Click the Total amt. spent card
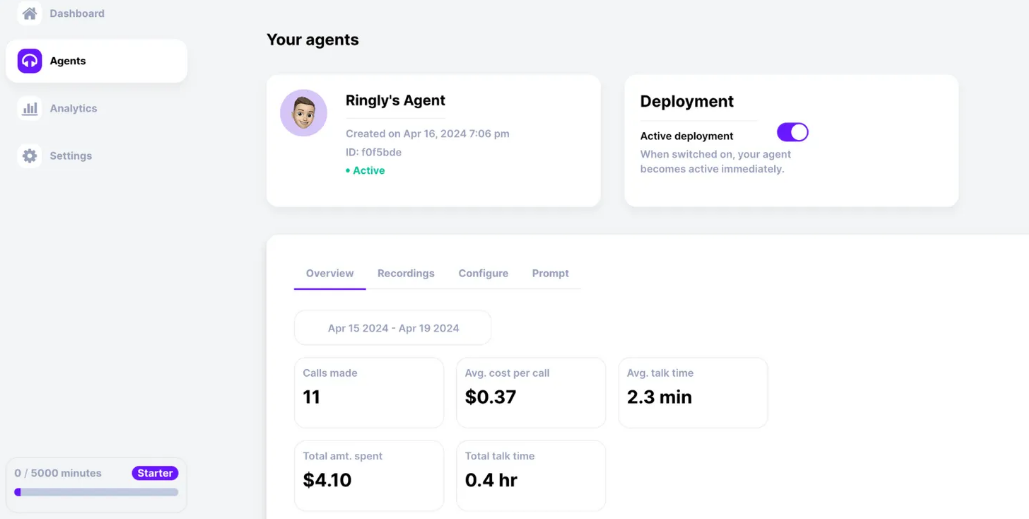The width and height of the screenshot is (1029, 519). (369, 476)
